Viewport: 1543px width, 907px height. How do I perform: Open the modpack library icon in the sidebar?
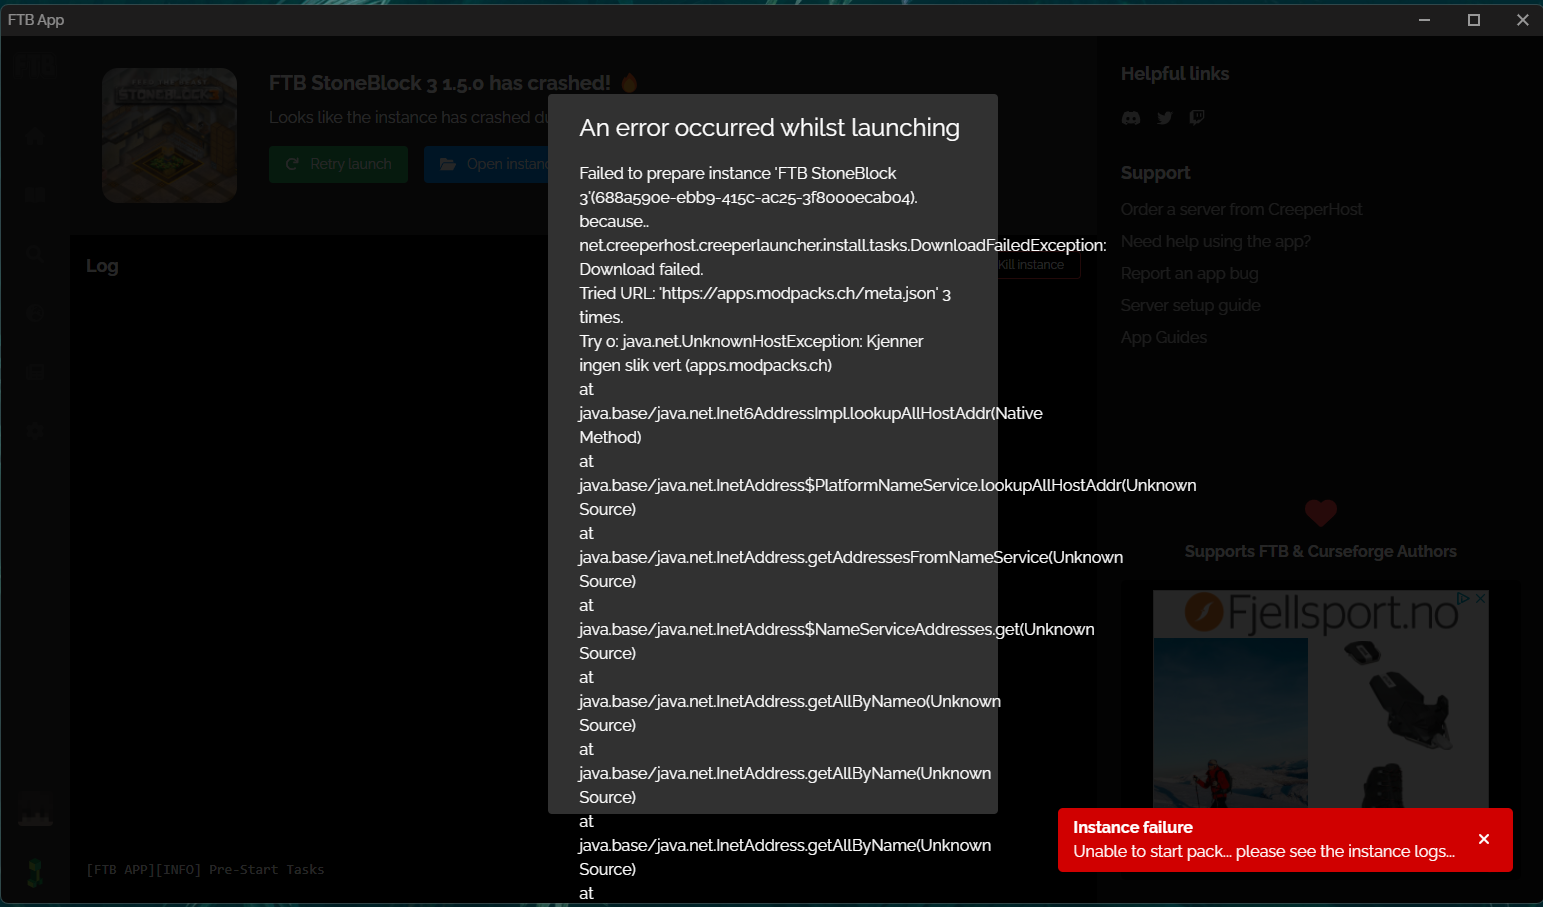click(x=35, y=194)
